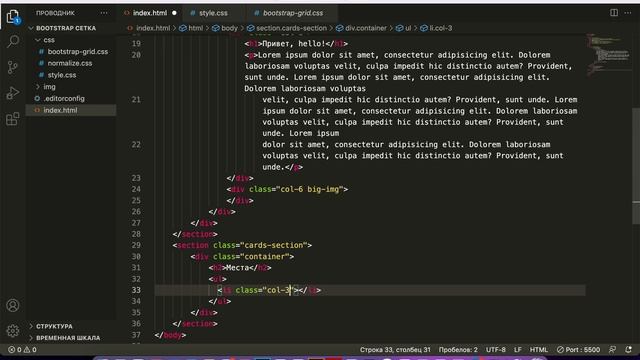Image resolution: width=640 pixels, height=360 pixels.
Task: Click line number 33 in gutter
Action: coord(136,290)
